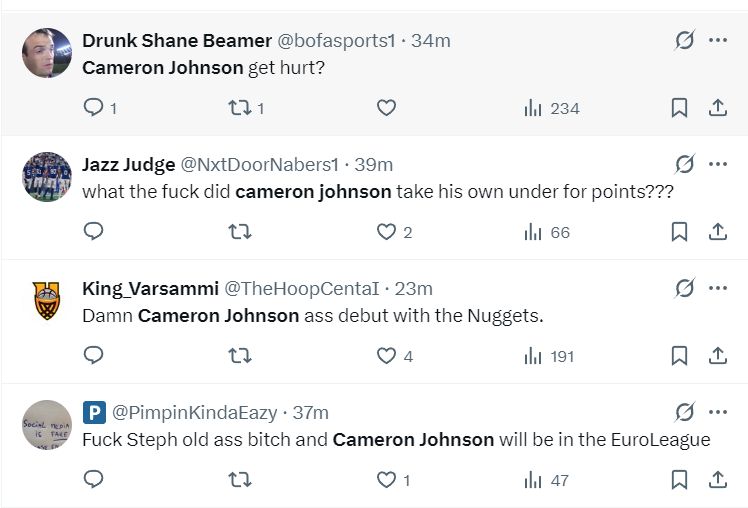View analytics of Jazz Judge tweet (66 views)
Viewport: 748px width, 508px height.
click(x=547, y=232)
